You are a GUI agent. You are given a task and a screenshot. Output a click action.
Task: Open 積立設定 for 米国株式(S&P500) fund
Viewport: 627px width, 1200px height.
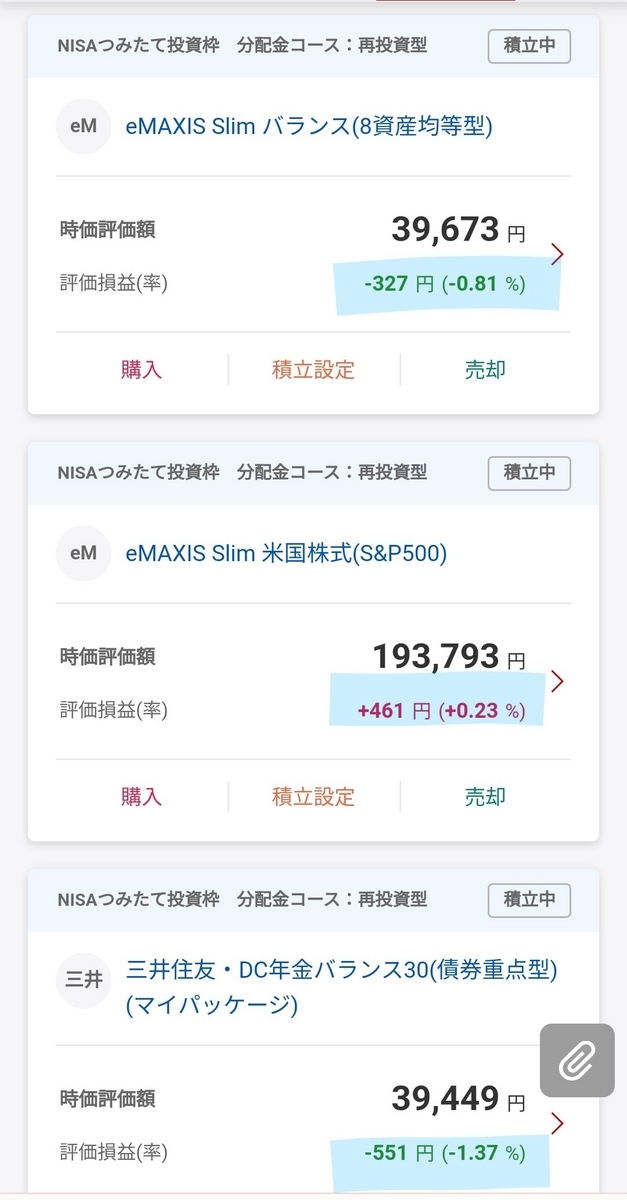[x=313, y=797]
